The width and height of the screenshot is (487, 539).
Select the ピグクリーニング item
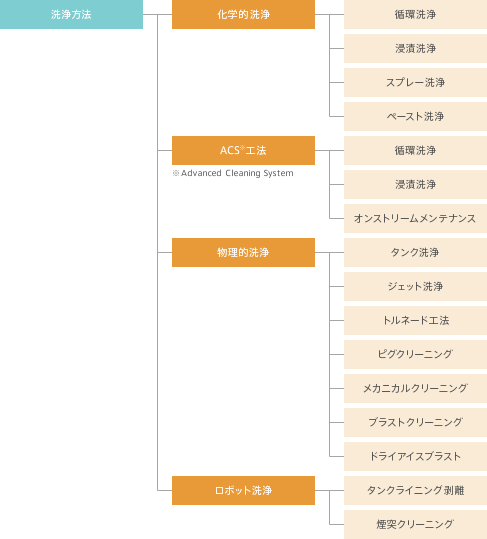(x=416, y=354)
